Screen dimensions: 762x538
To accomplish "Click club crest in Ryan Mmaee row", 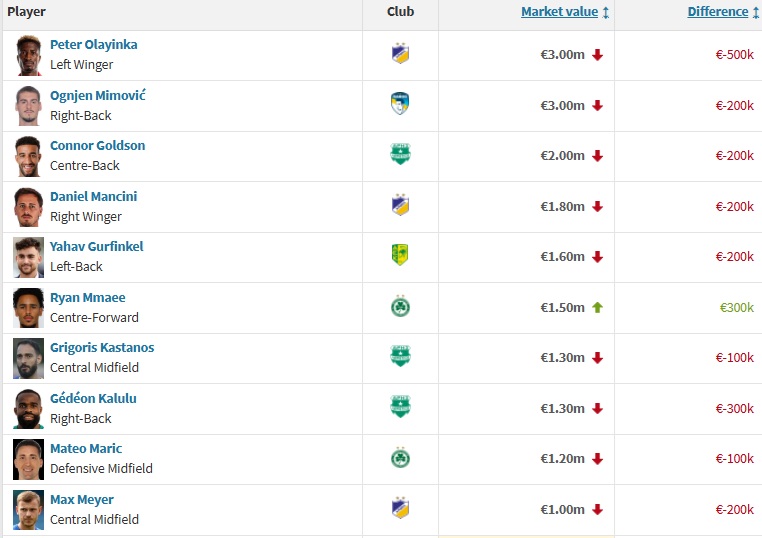I will coord(400,307).
